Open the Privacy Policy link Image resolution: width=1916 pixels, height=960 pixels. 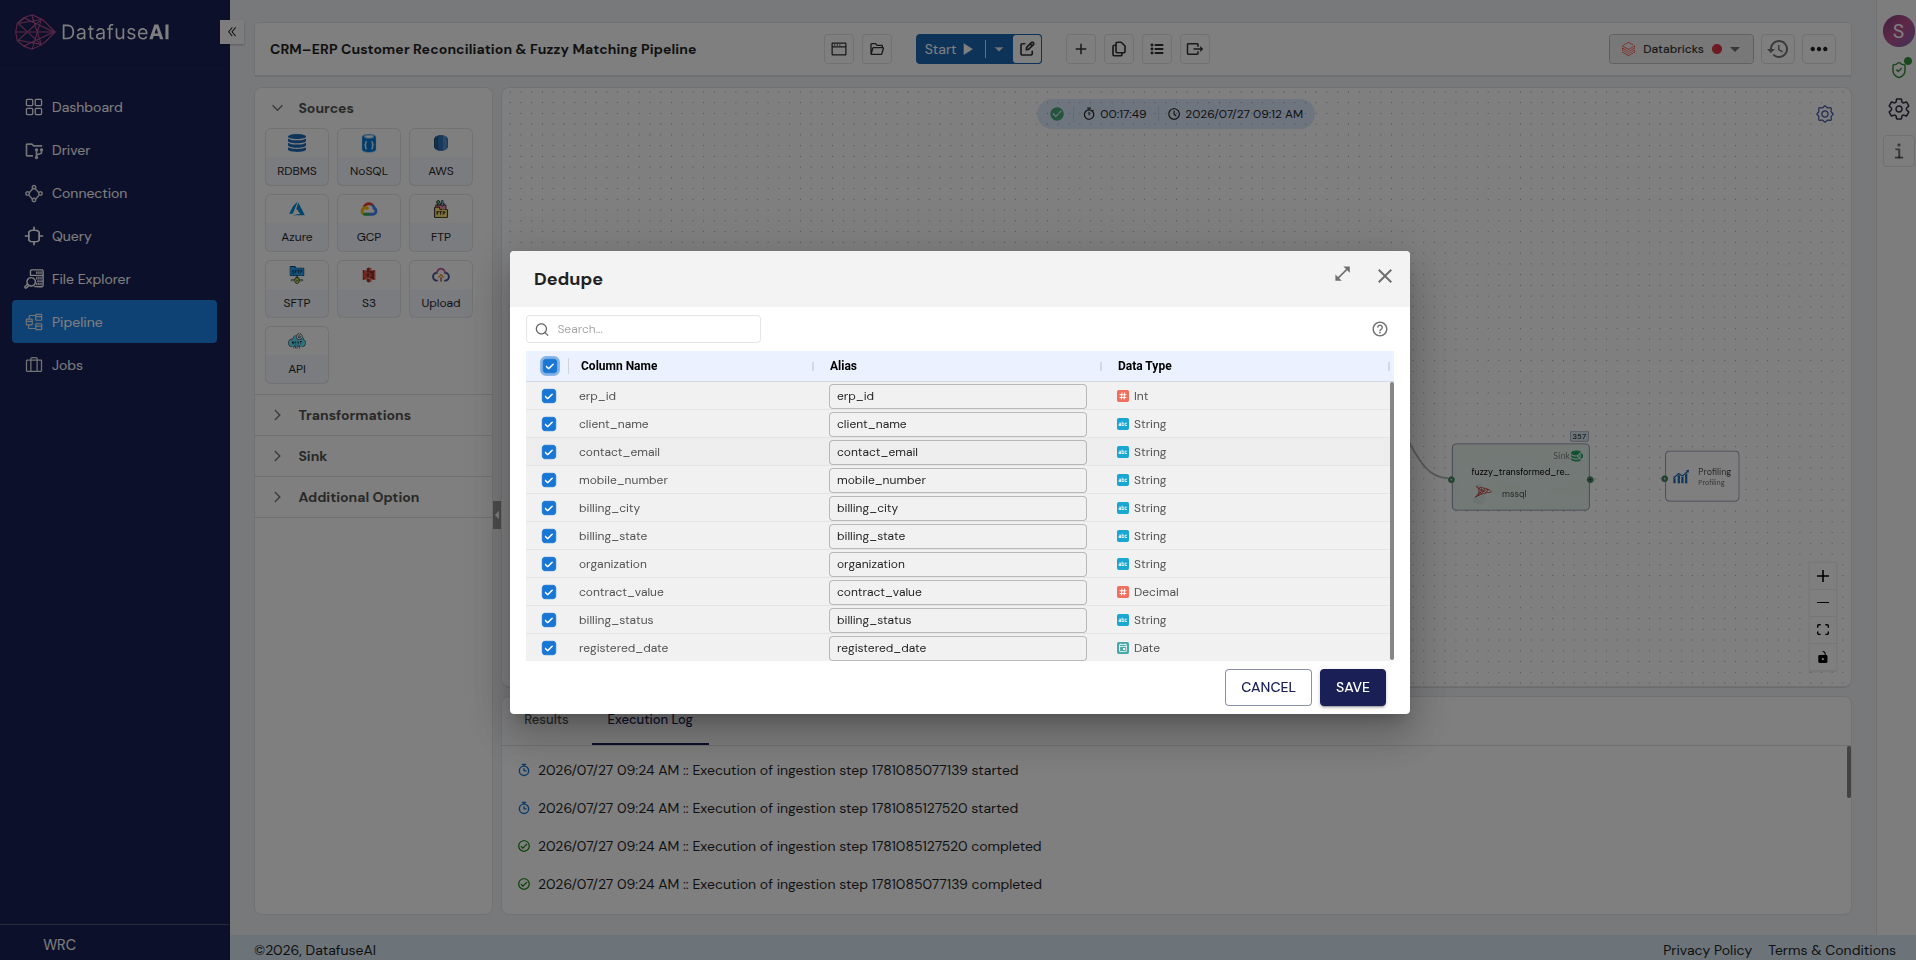pos(1707,950)
